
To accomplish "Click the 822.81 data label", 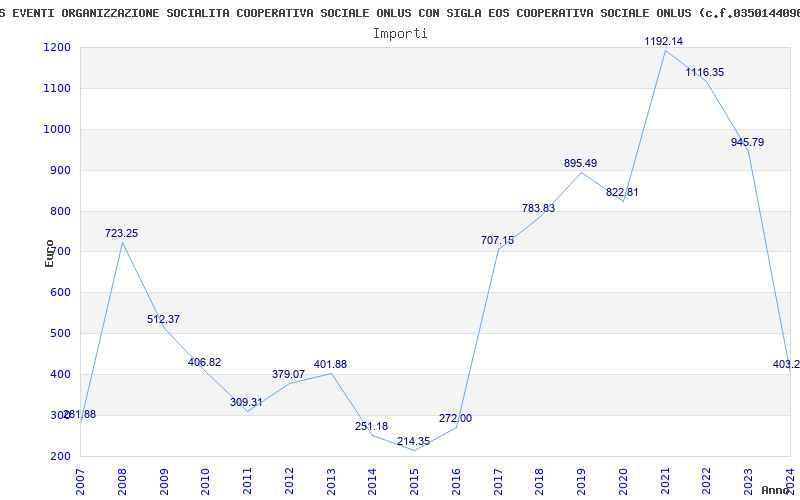I will 622,192.
